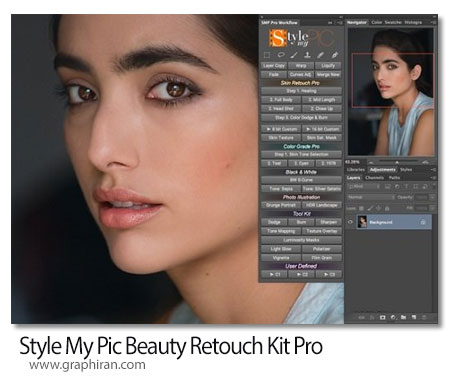Click the new adjustment layer icon
Screen dimensions: 450x379
pos(393,317)
